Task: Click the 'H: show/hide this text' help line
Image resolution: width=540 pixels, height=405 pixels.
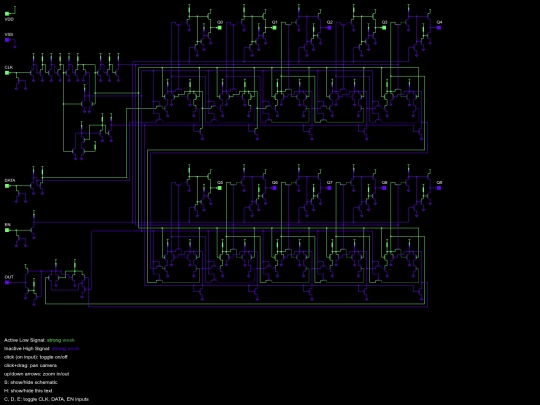Action: click(x=28, y=391)
